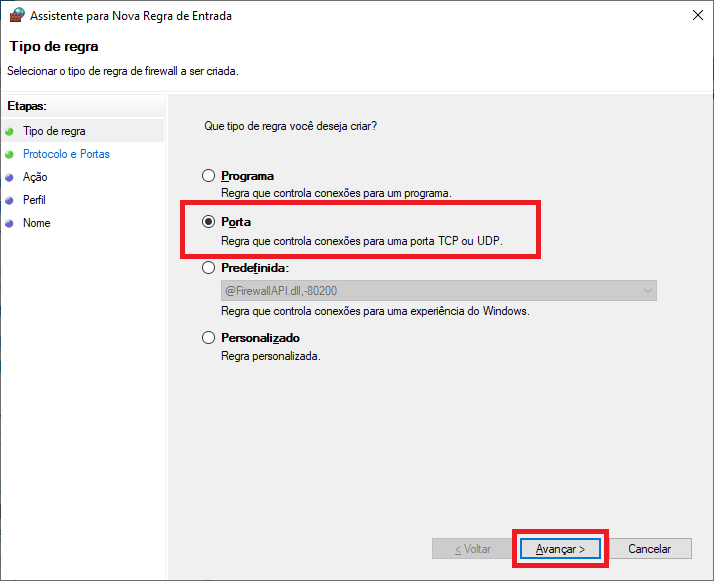Jump to the Ação step
Screen dimensions: 714x581
click(x=35, y=177)
